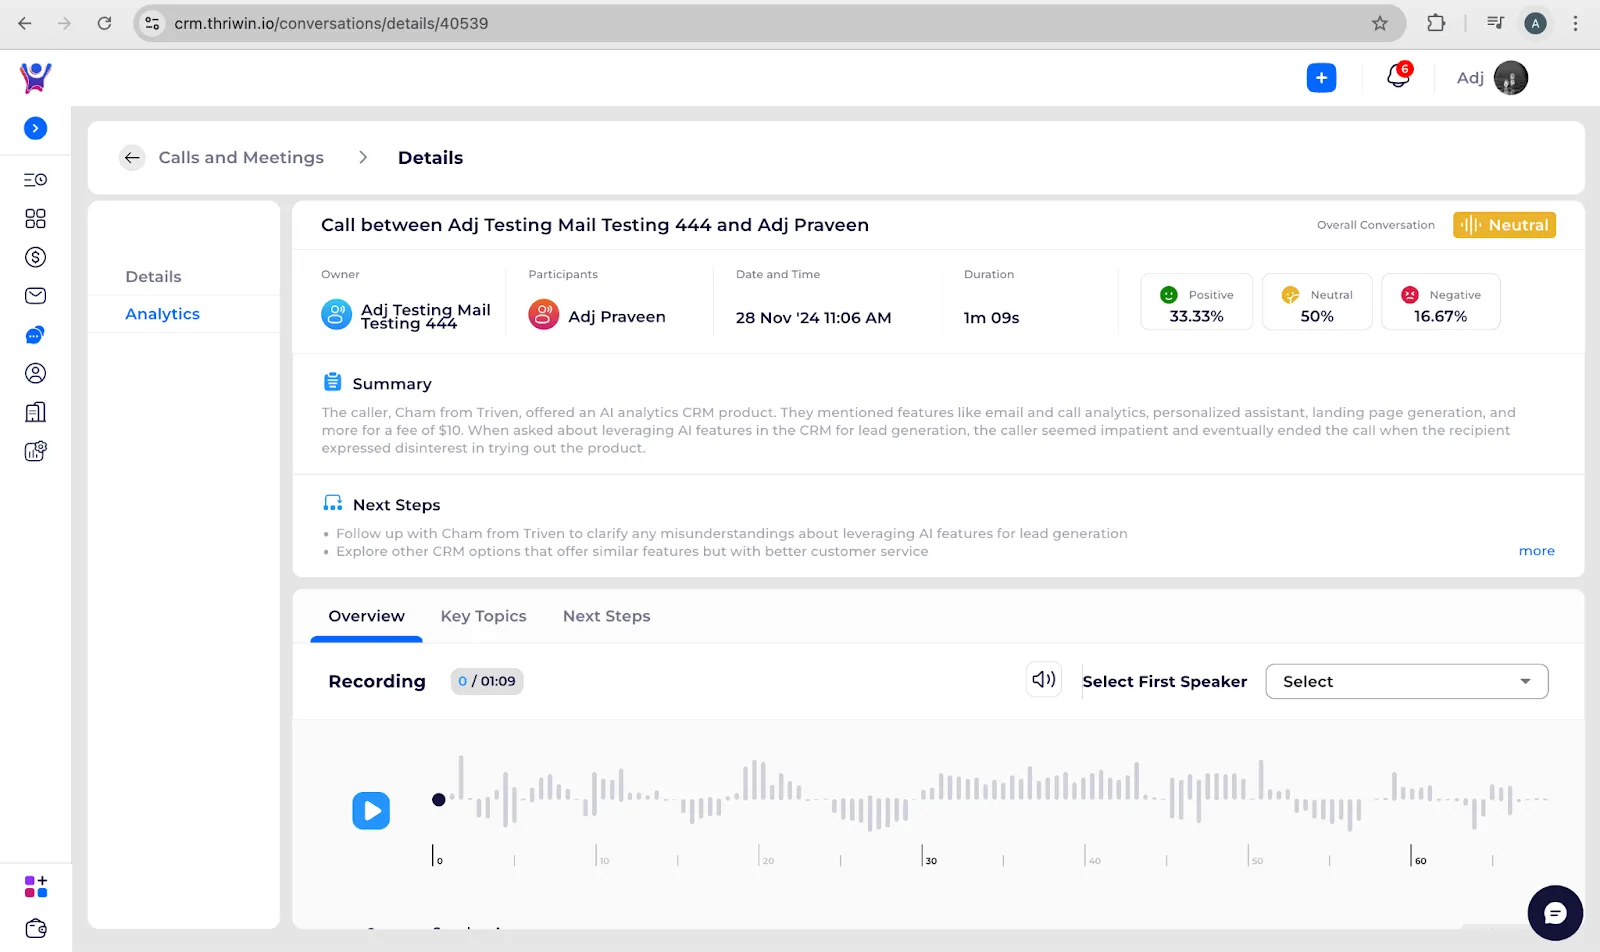Play the call recording
This screenshot has height=952, width=1600.
[371, 811]
